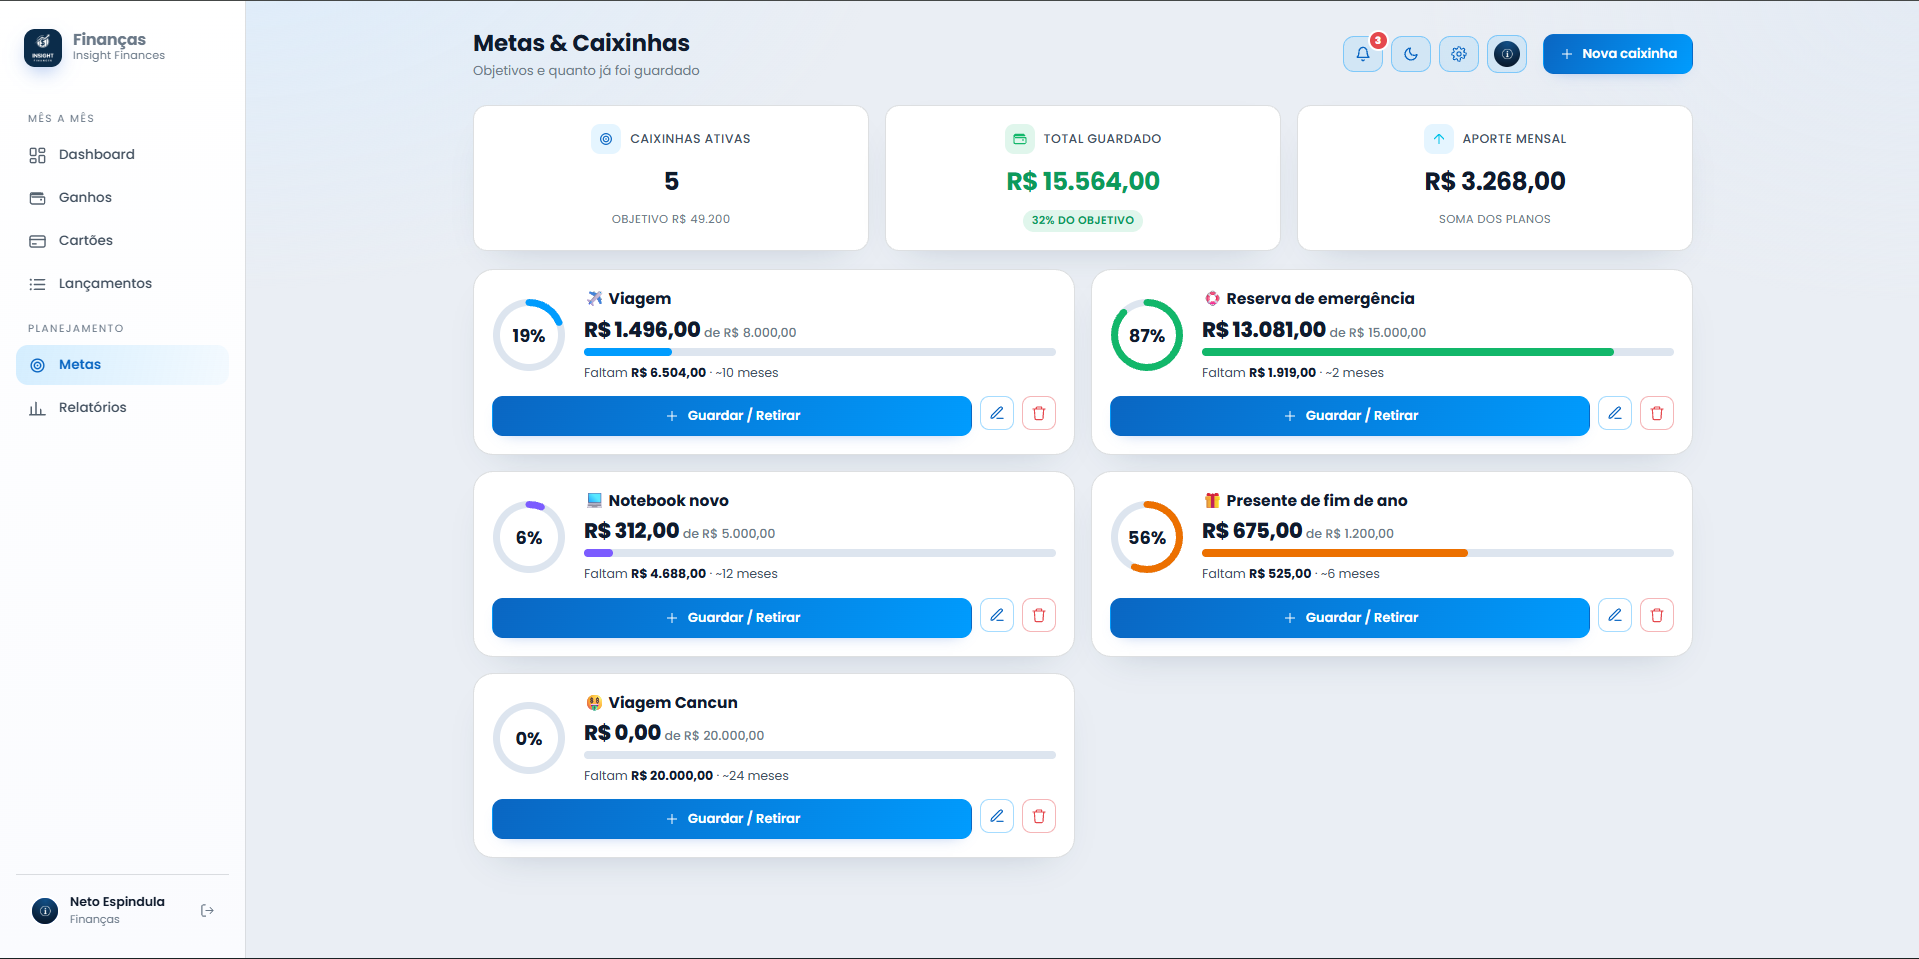Click the Reserva de emergência green progress bar
Screen dimensions: 1919x959
coord(1438,352)
